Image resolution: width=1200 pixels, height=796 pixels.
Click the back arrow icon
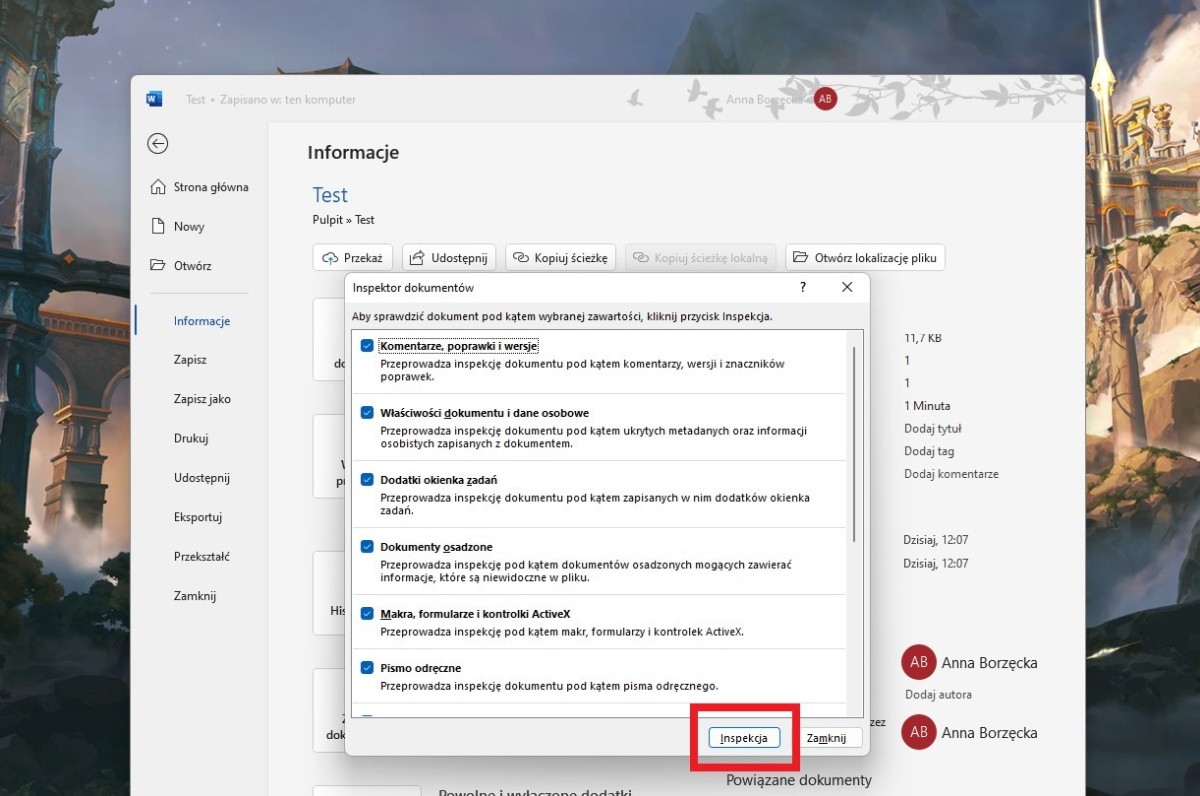[x=157, y=144]
